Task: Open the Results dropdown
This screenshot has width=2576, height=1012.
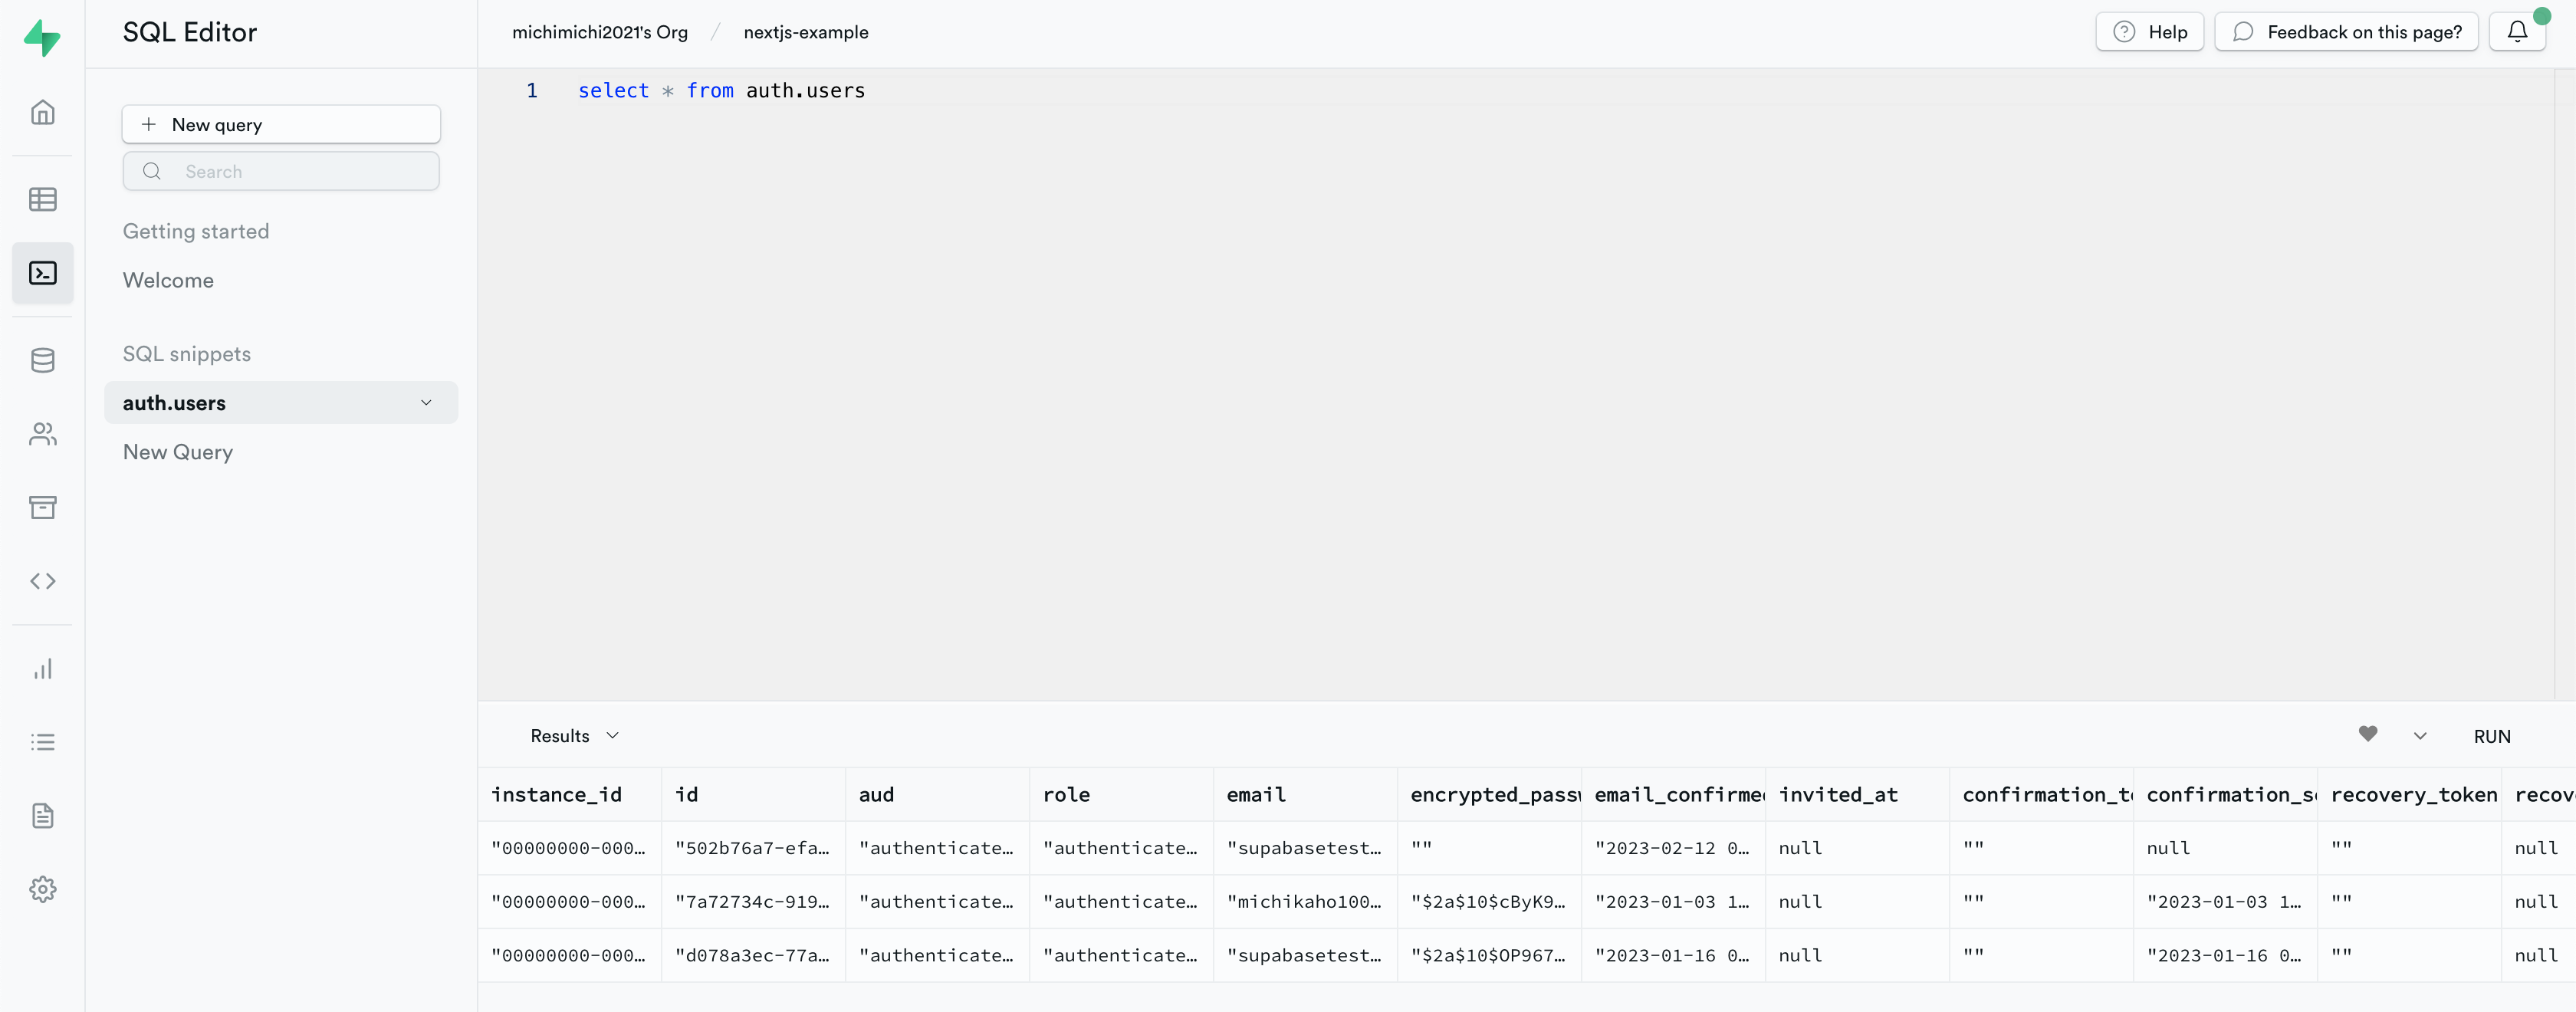Action: (x=574, y=736)
